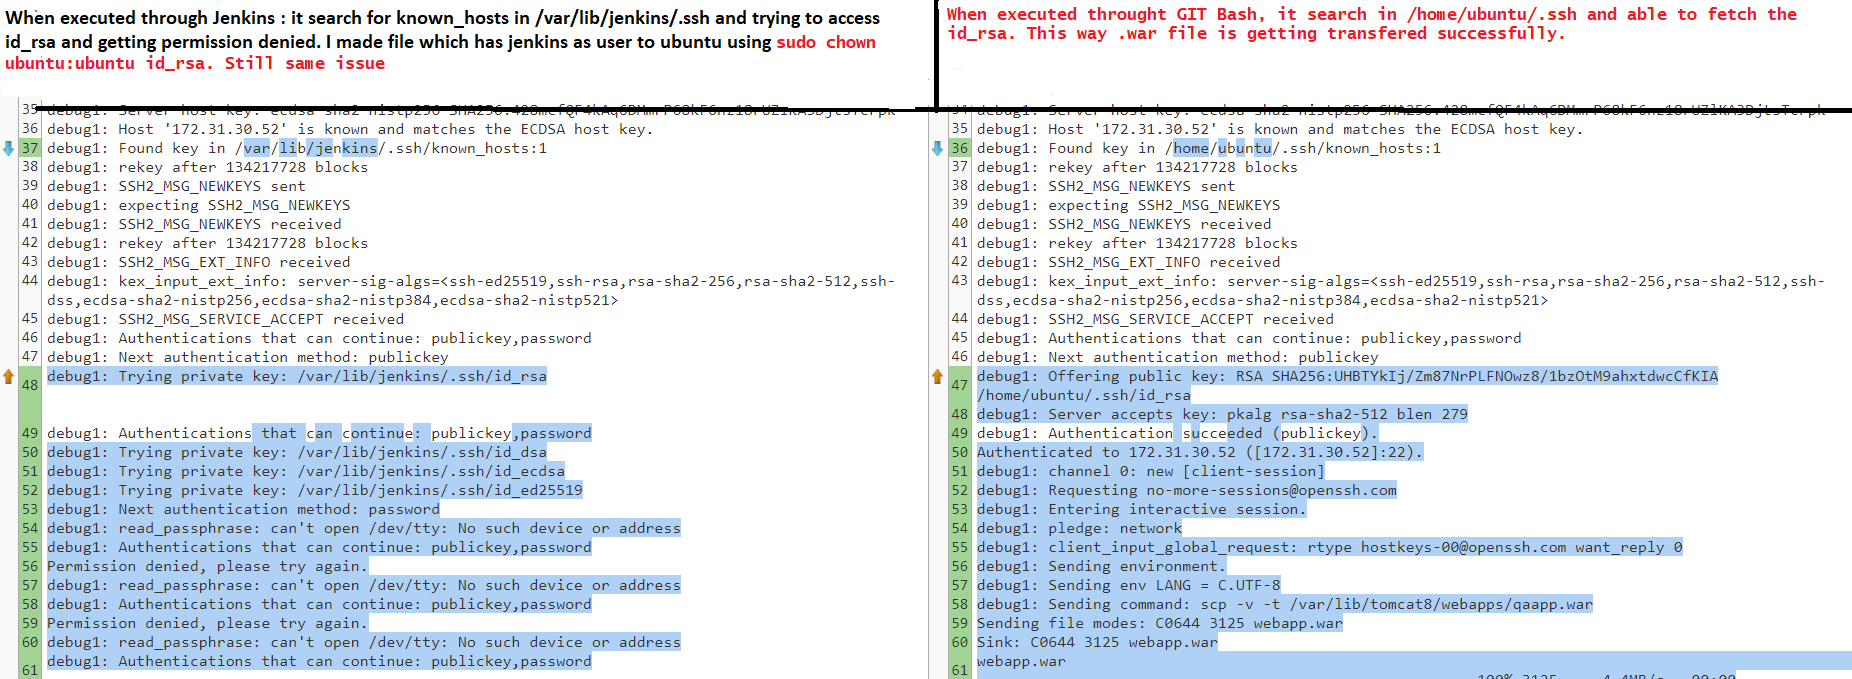Select right line 41 'rekey after 134217728 blocks'
This screenshot has height=679, width=1852.
click(1137, 243)
